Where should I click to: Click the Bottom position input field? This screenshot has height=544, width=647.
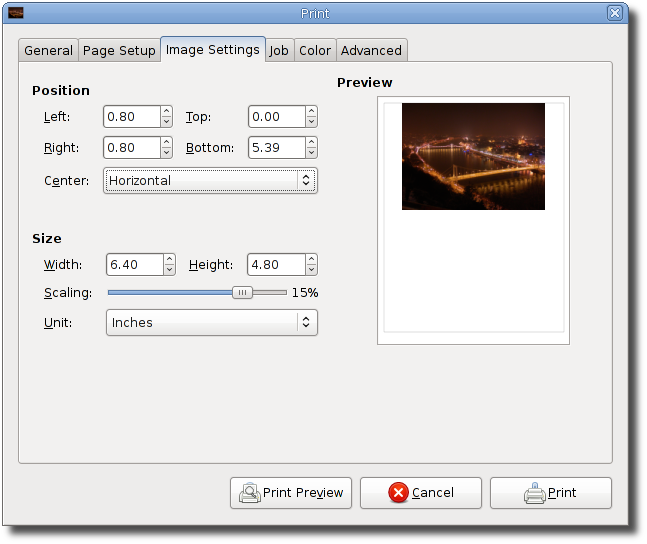click(277, 147)
